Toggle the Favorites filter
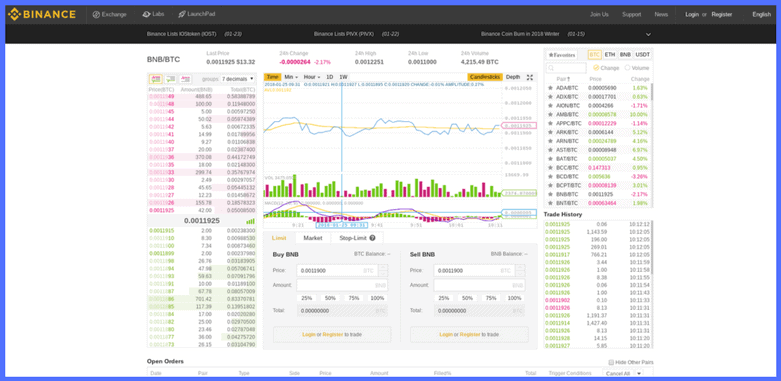Viewport: 781px width, 381px height. coord(562,55)
